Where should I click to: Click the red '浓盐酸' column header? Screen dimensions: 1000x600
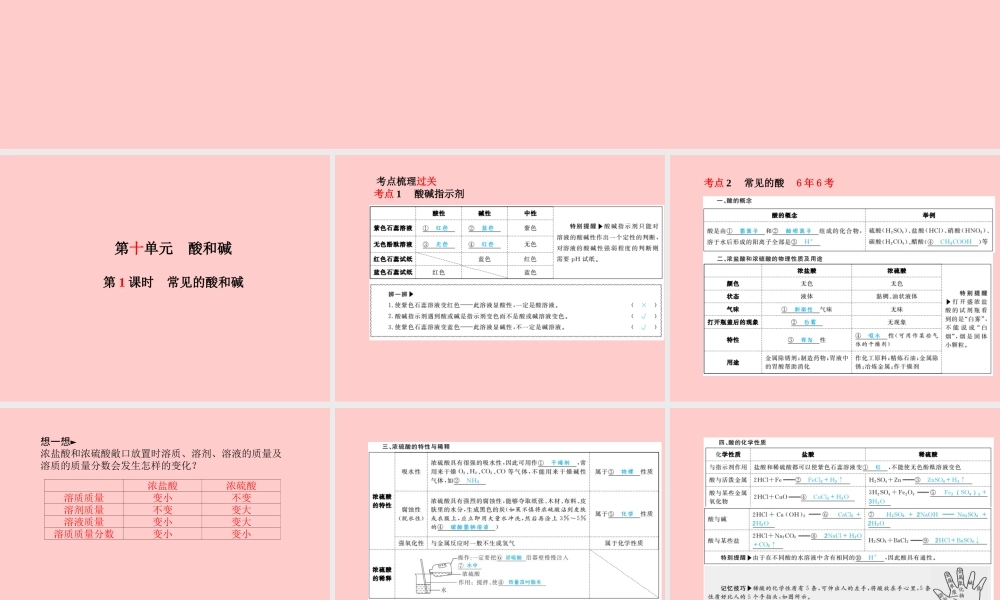tap(163, 485)
